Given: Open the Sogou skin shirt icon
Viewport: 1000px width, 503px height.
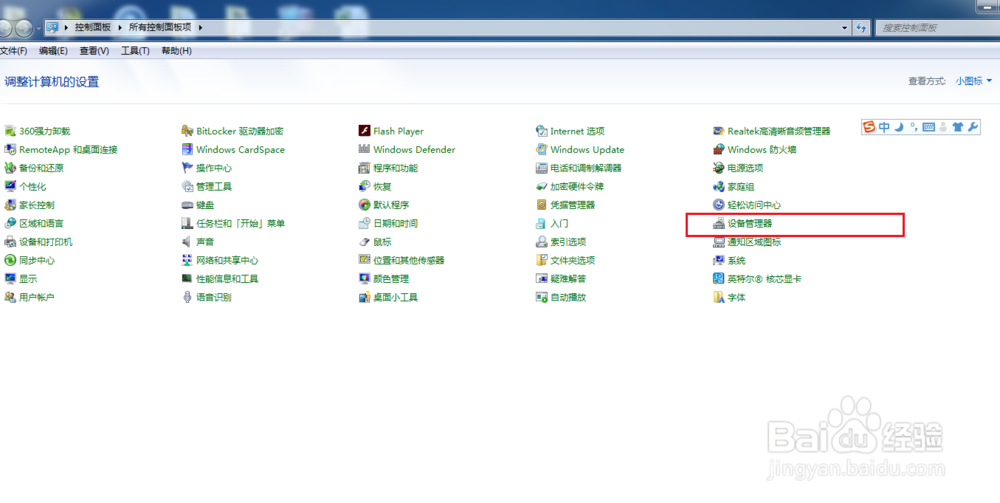Looking at the screenshot, I should 958,127.
